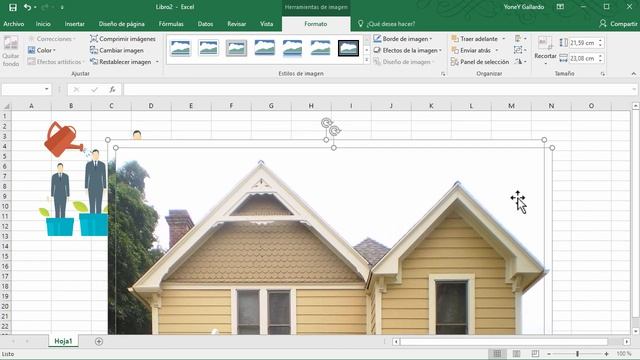Image resolution: width=640 pixels, height=360 pixels.
Task: Switch to the Vista tab
Action: tap(267, 24)
